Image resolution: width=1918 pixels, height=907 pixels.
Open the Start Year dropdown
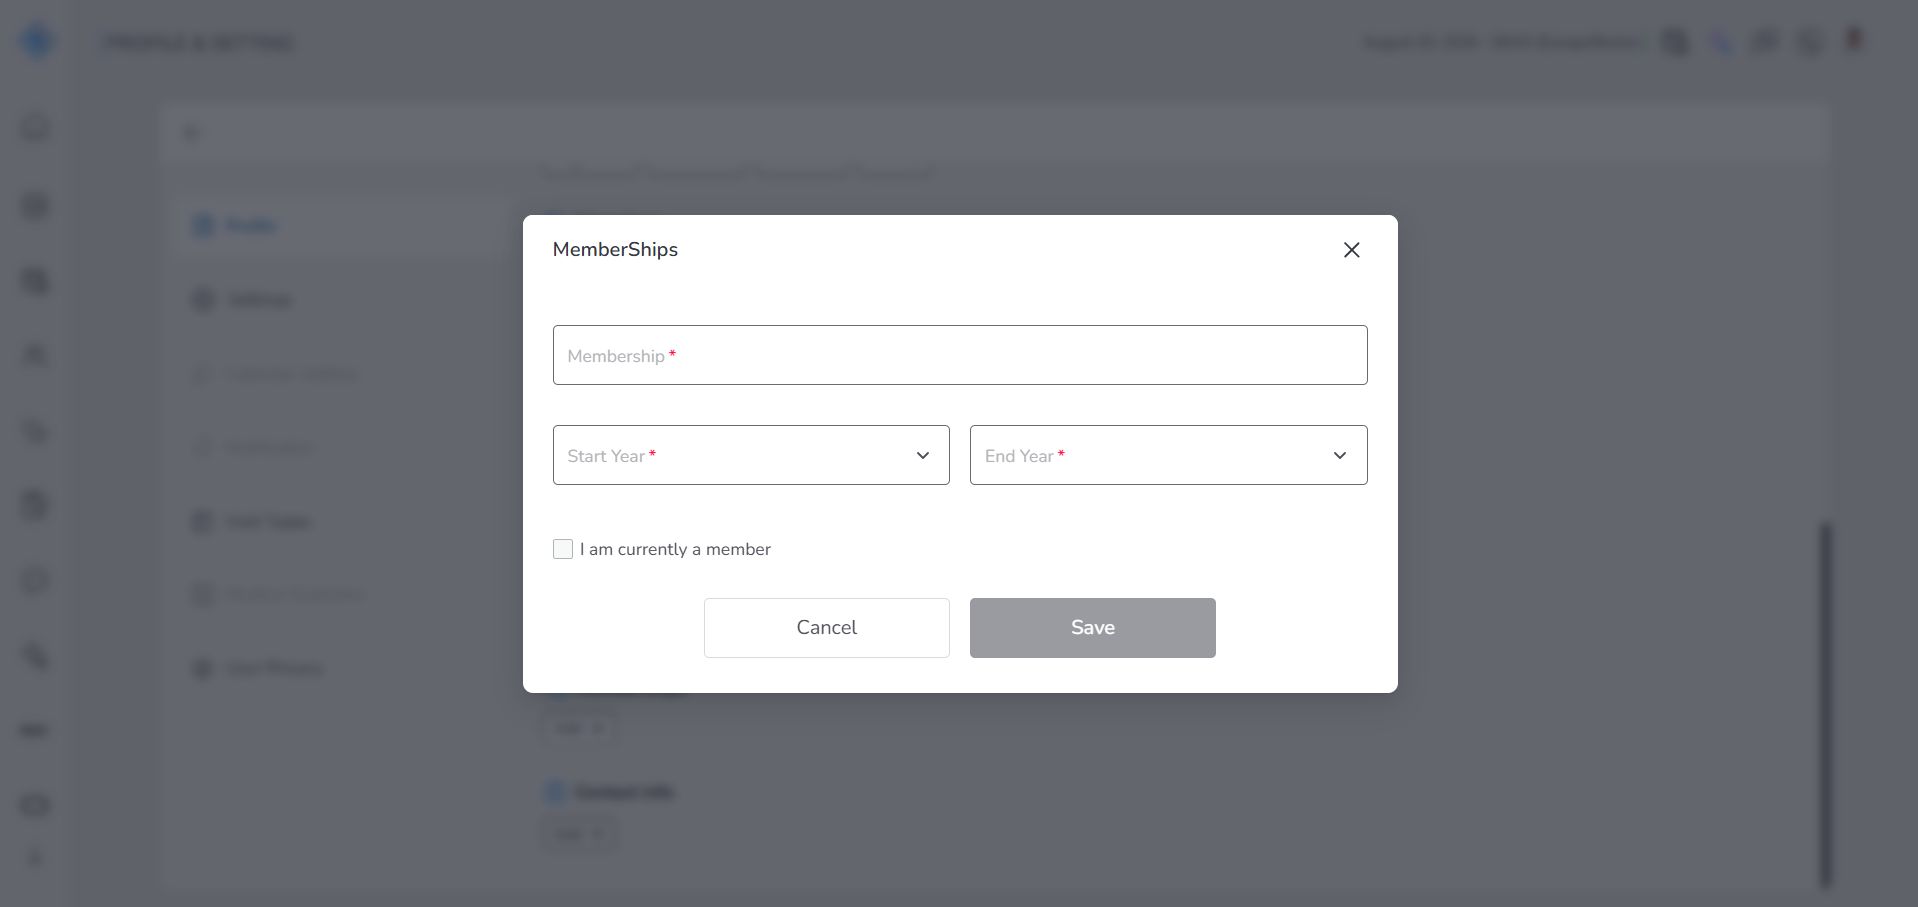pos(751,455)
